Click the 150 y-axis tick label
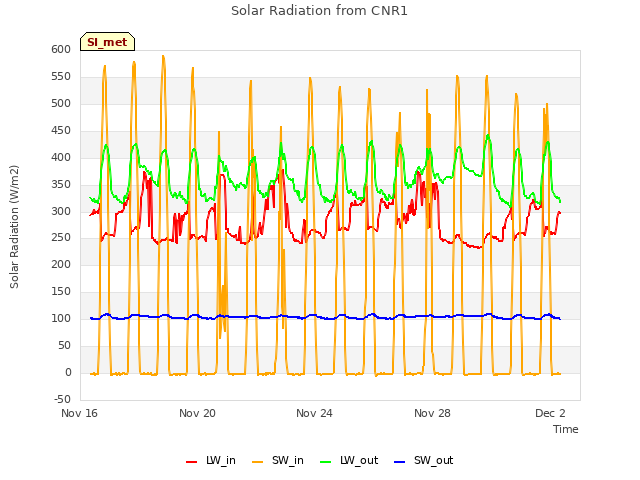 coord(61,291)
